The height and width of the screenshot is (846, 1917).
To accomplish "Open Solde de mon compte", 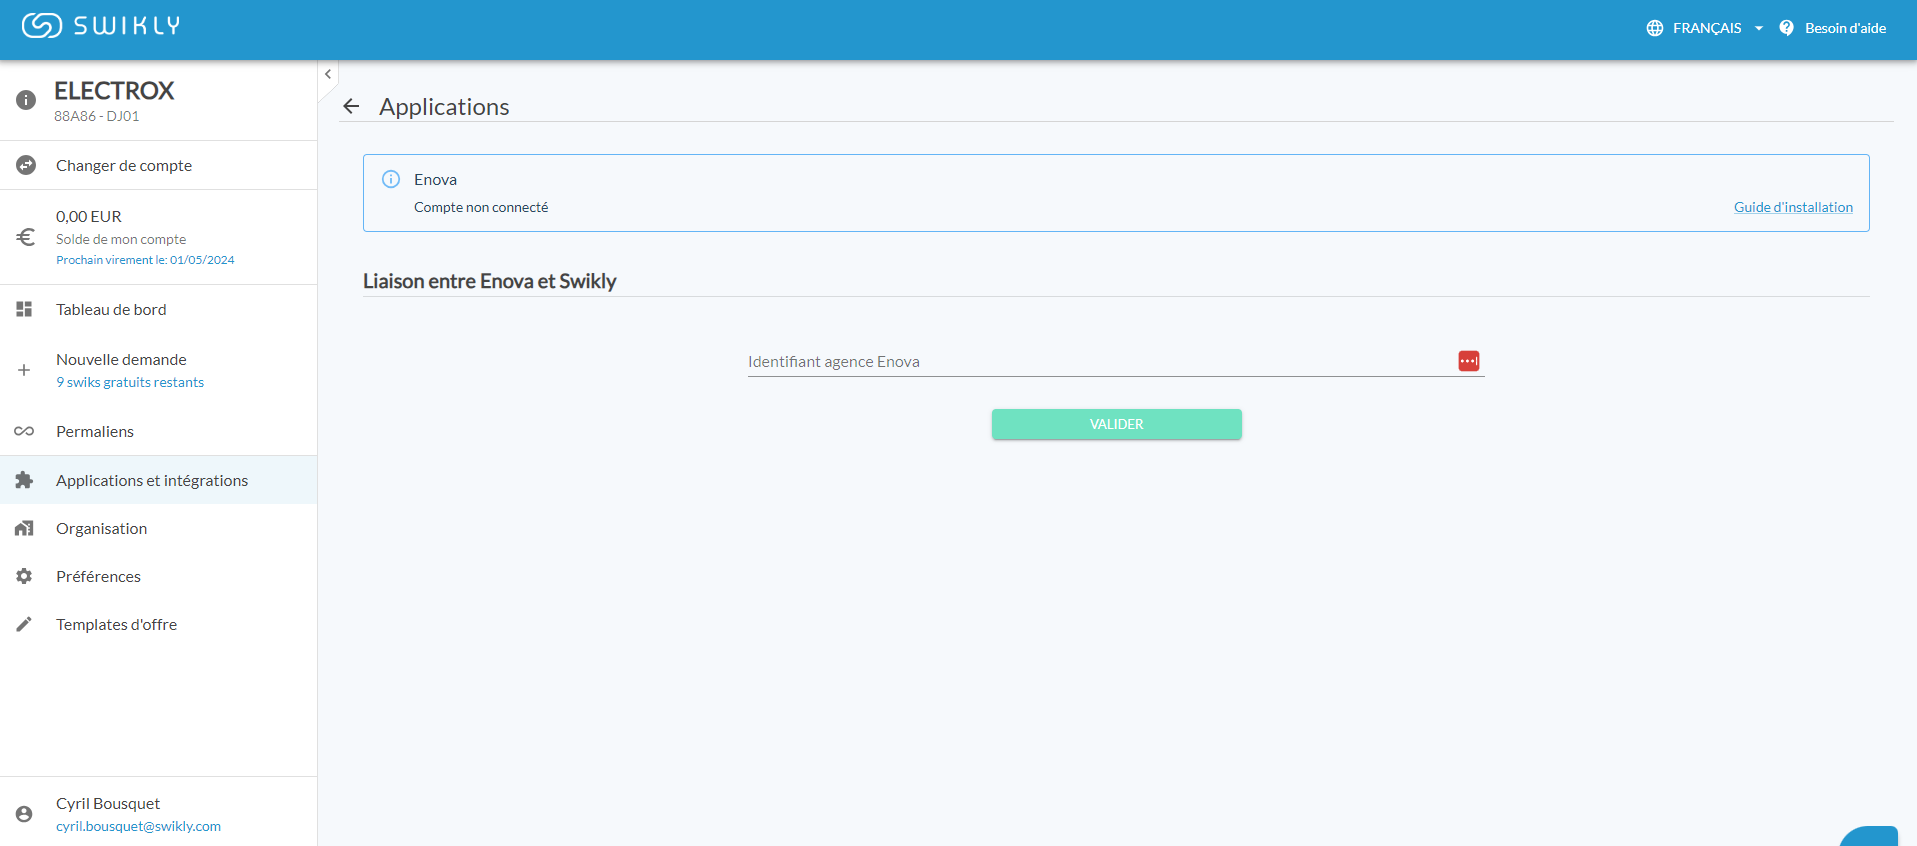I will tap(121, 239).
